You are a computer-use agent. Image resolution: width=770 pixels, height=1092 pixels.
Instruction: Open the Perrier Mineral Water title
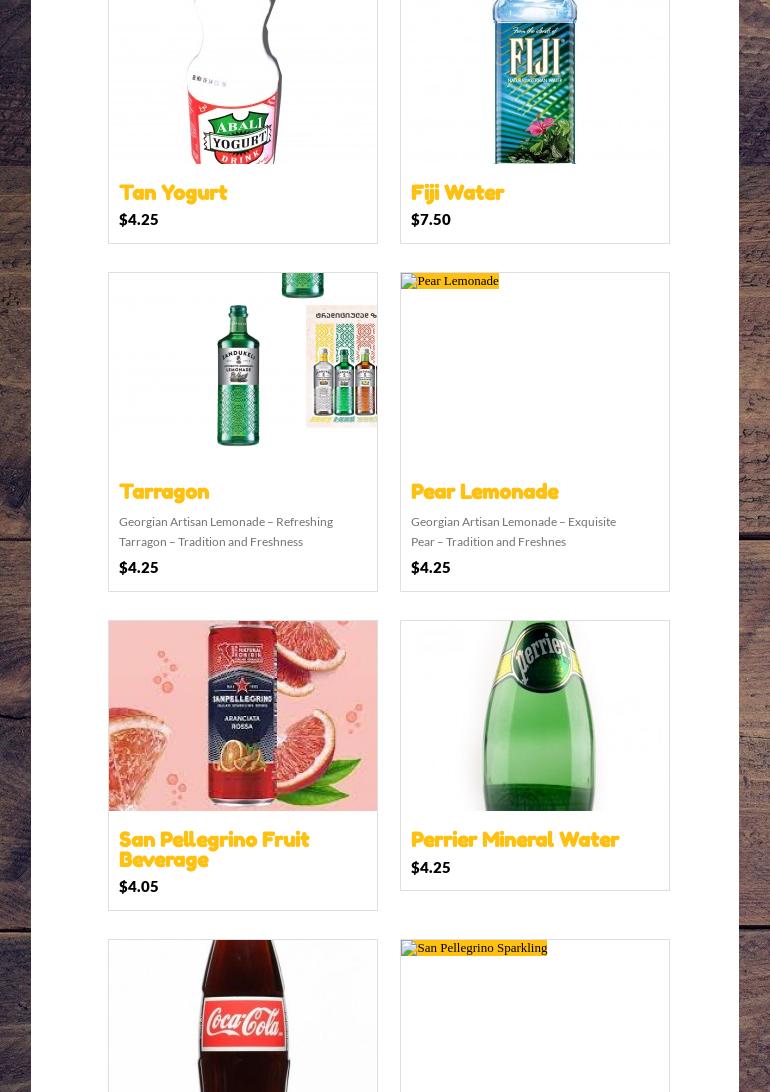514,840
